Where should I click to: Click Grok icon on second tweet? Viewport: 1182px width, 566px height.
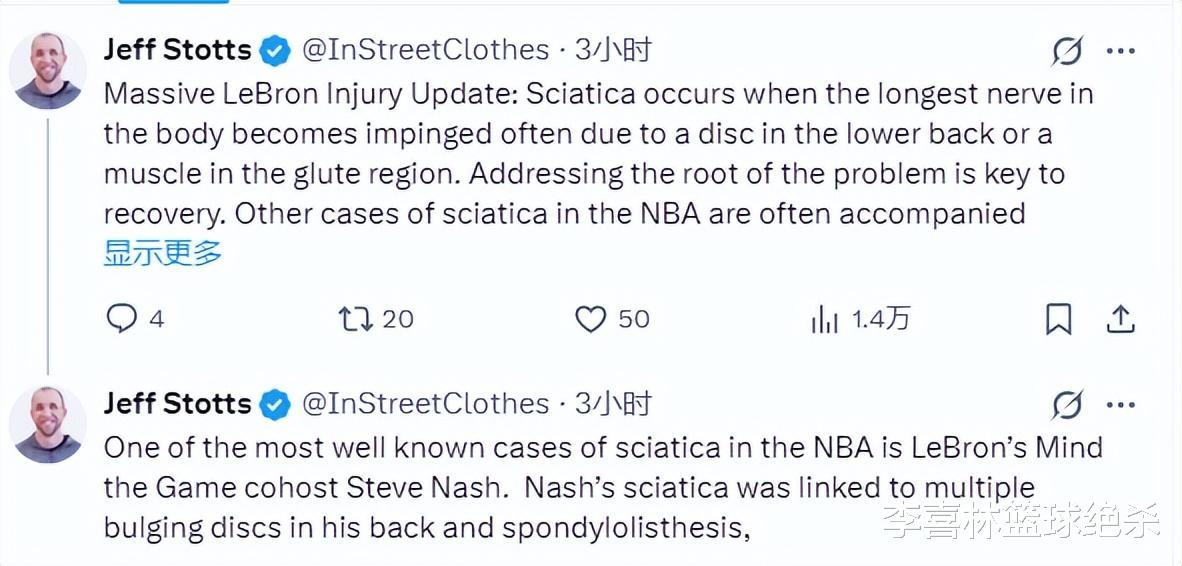point(1068,404)
